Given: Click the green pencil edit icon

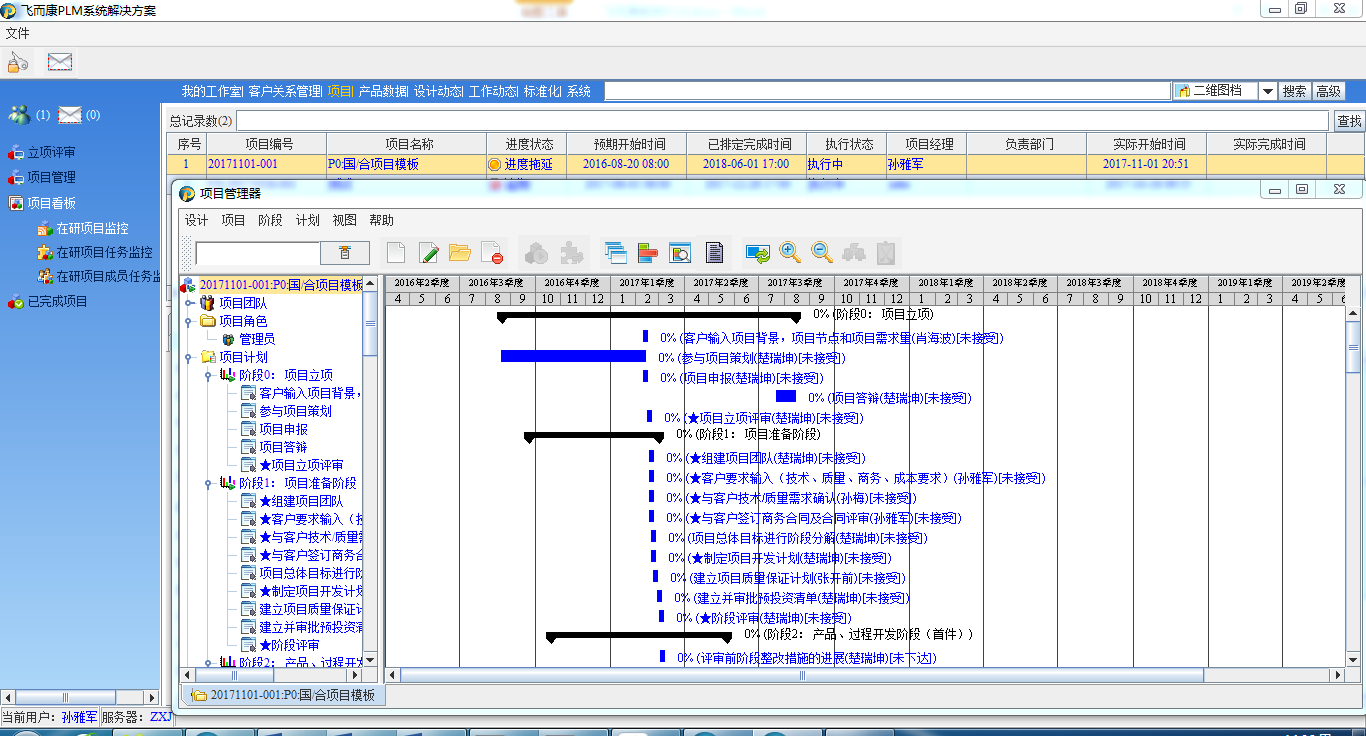Looking at the screenshot, I should pos(429,253).
